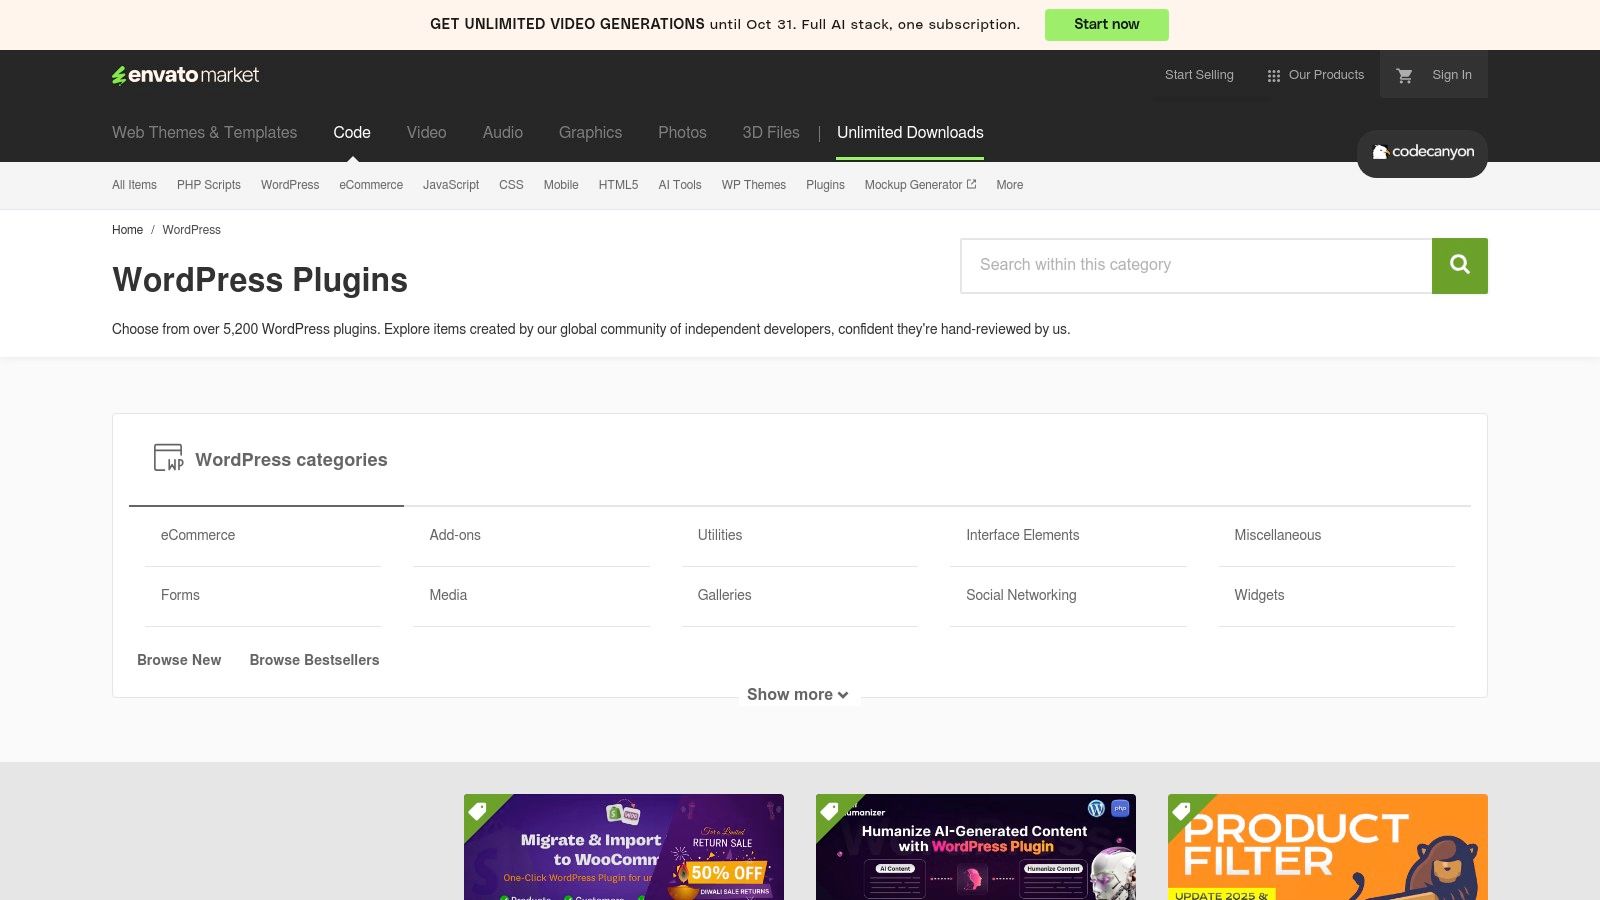1600x900 pixels.
Task: Select the eCommerce category
Action: tap(197, 535)
